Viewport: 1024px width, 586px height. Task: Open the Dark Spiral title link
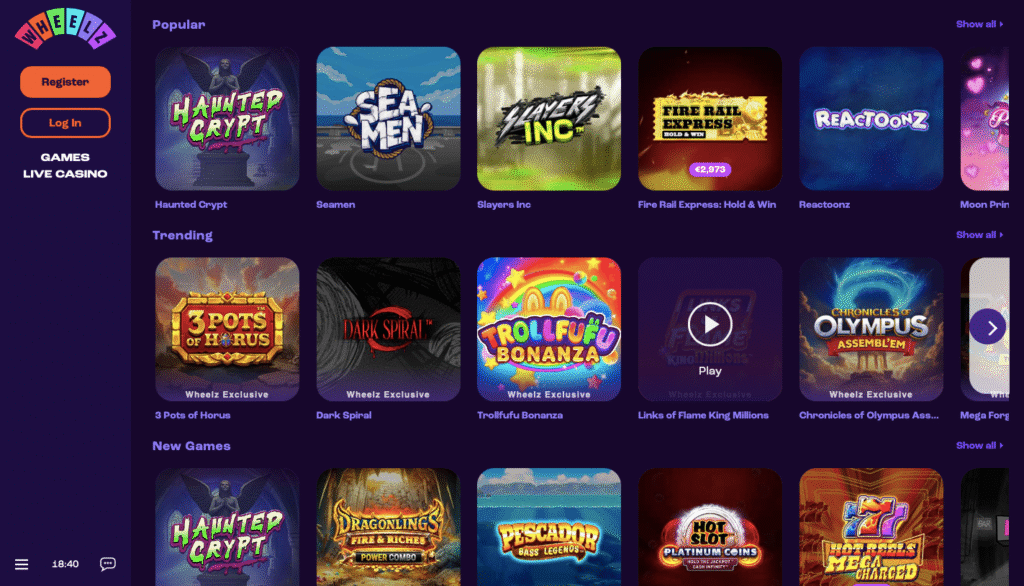click(x=344, y=415)
